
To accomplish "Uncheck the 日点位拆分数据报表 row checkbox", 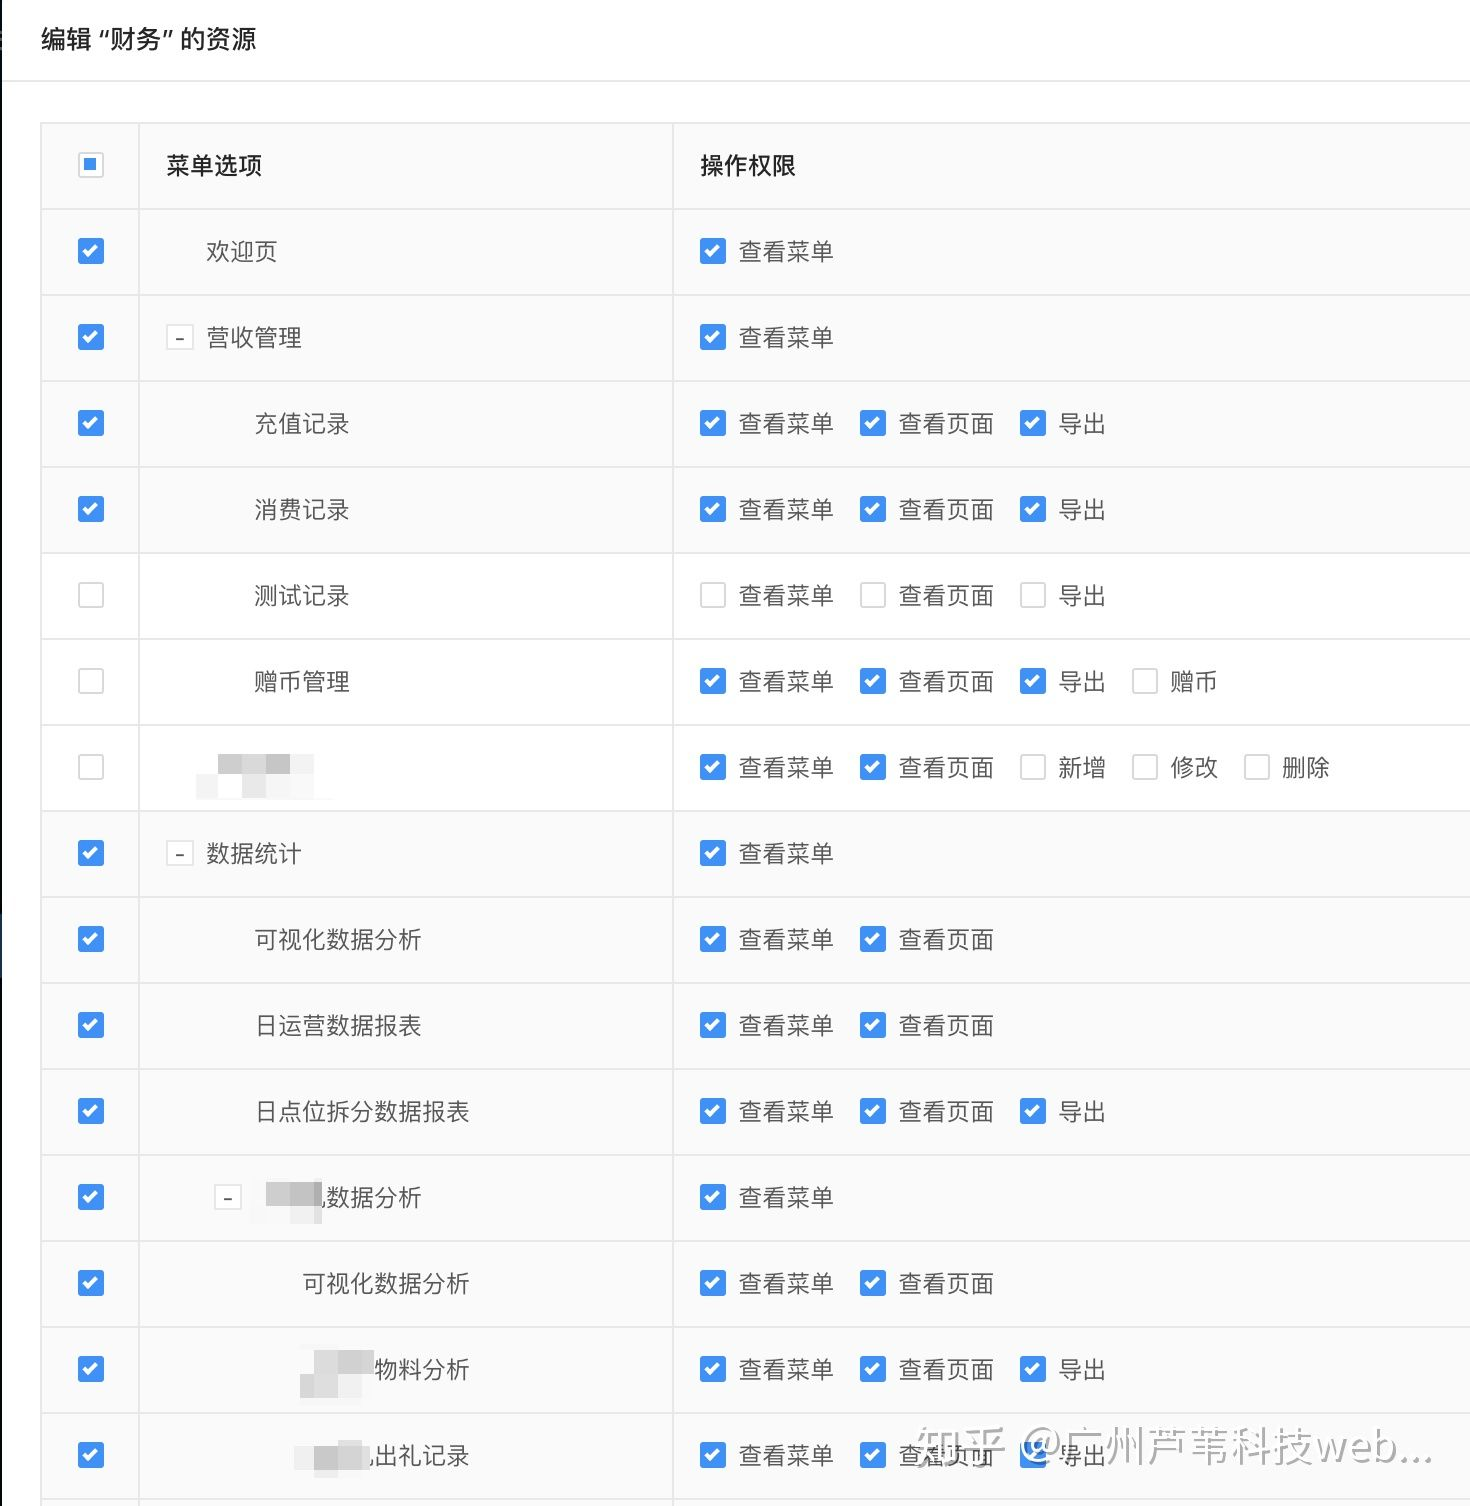I will coord(90,1111).
